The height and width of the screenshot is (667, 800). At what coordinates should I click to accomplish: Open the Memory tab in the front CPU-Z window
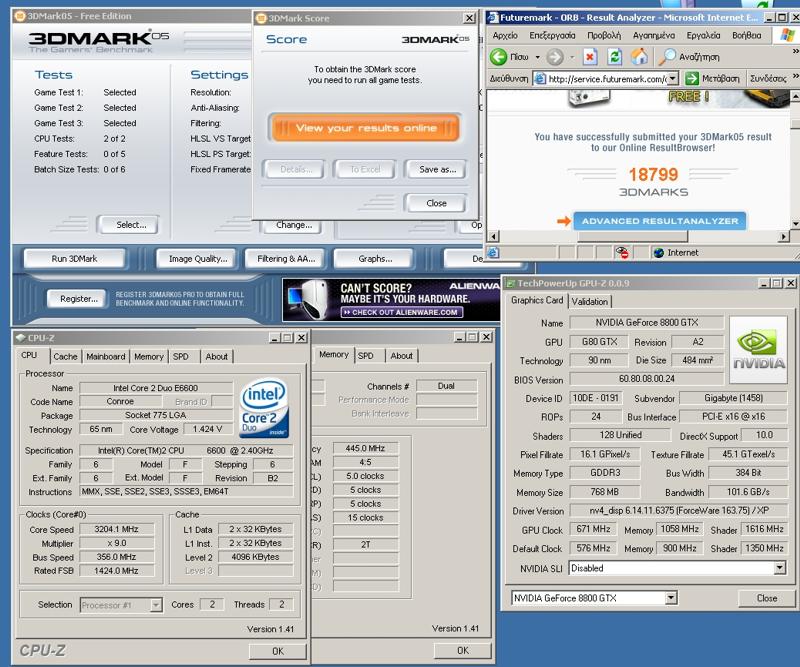[x=148, y=356]
